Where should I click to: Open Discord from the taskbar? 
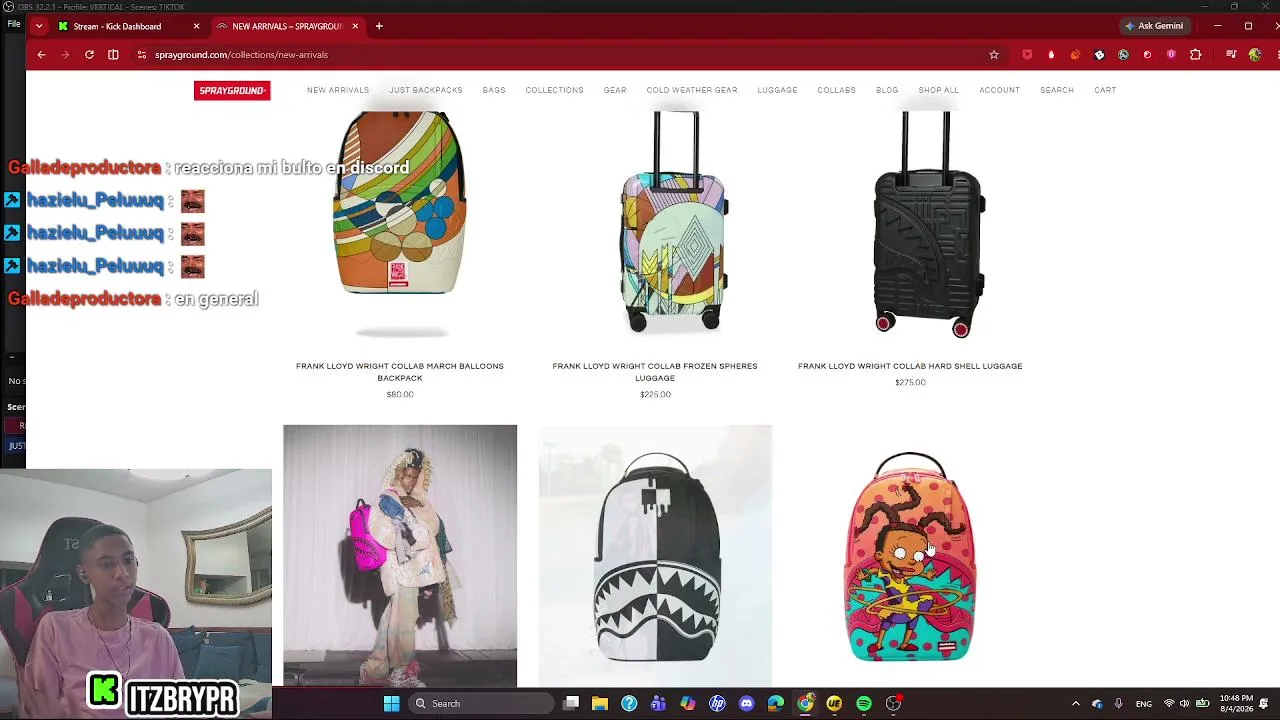746,704
